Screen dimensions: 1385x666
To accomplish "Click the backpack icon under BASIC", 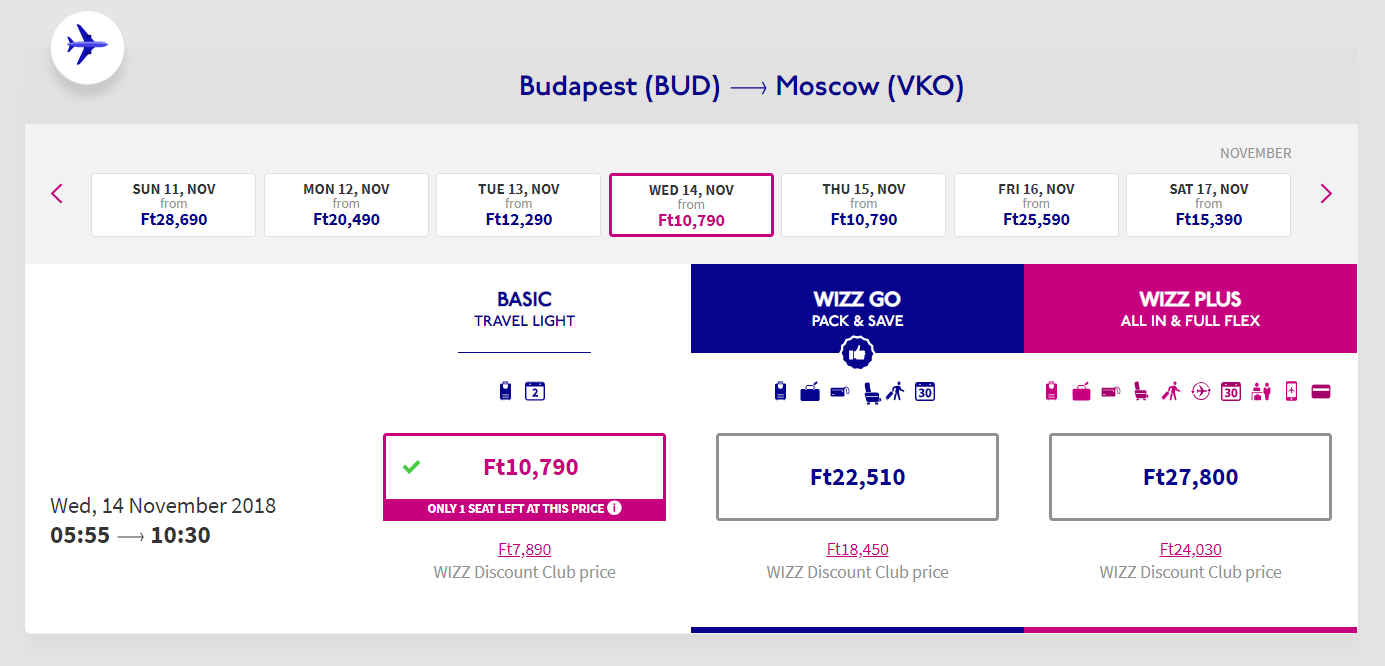I will coord(505,391).
